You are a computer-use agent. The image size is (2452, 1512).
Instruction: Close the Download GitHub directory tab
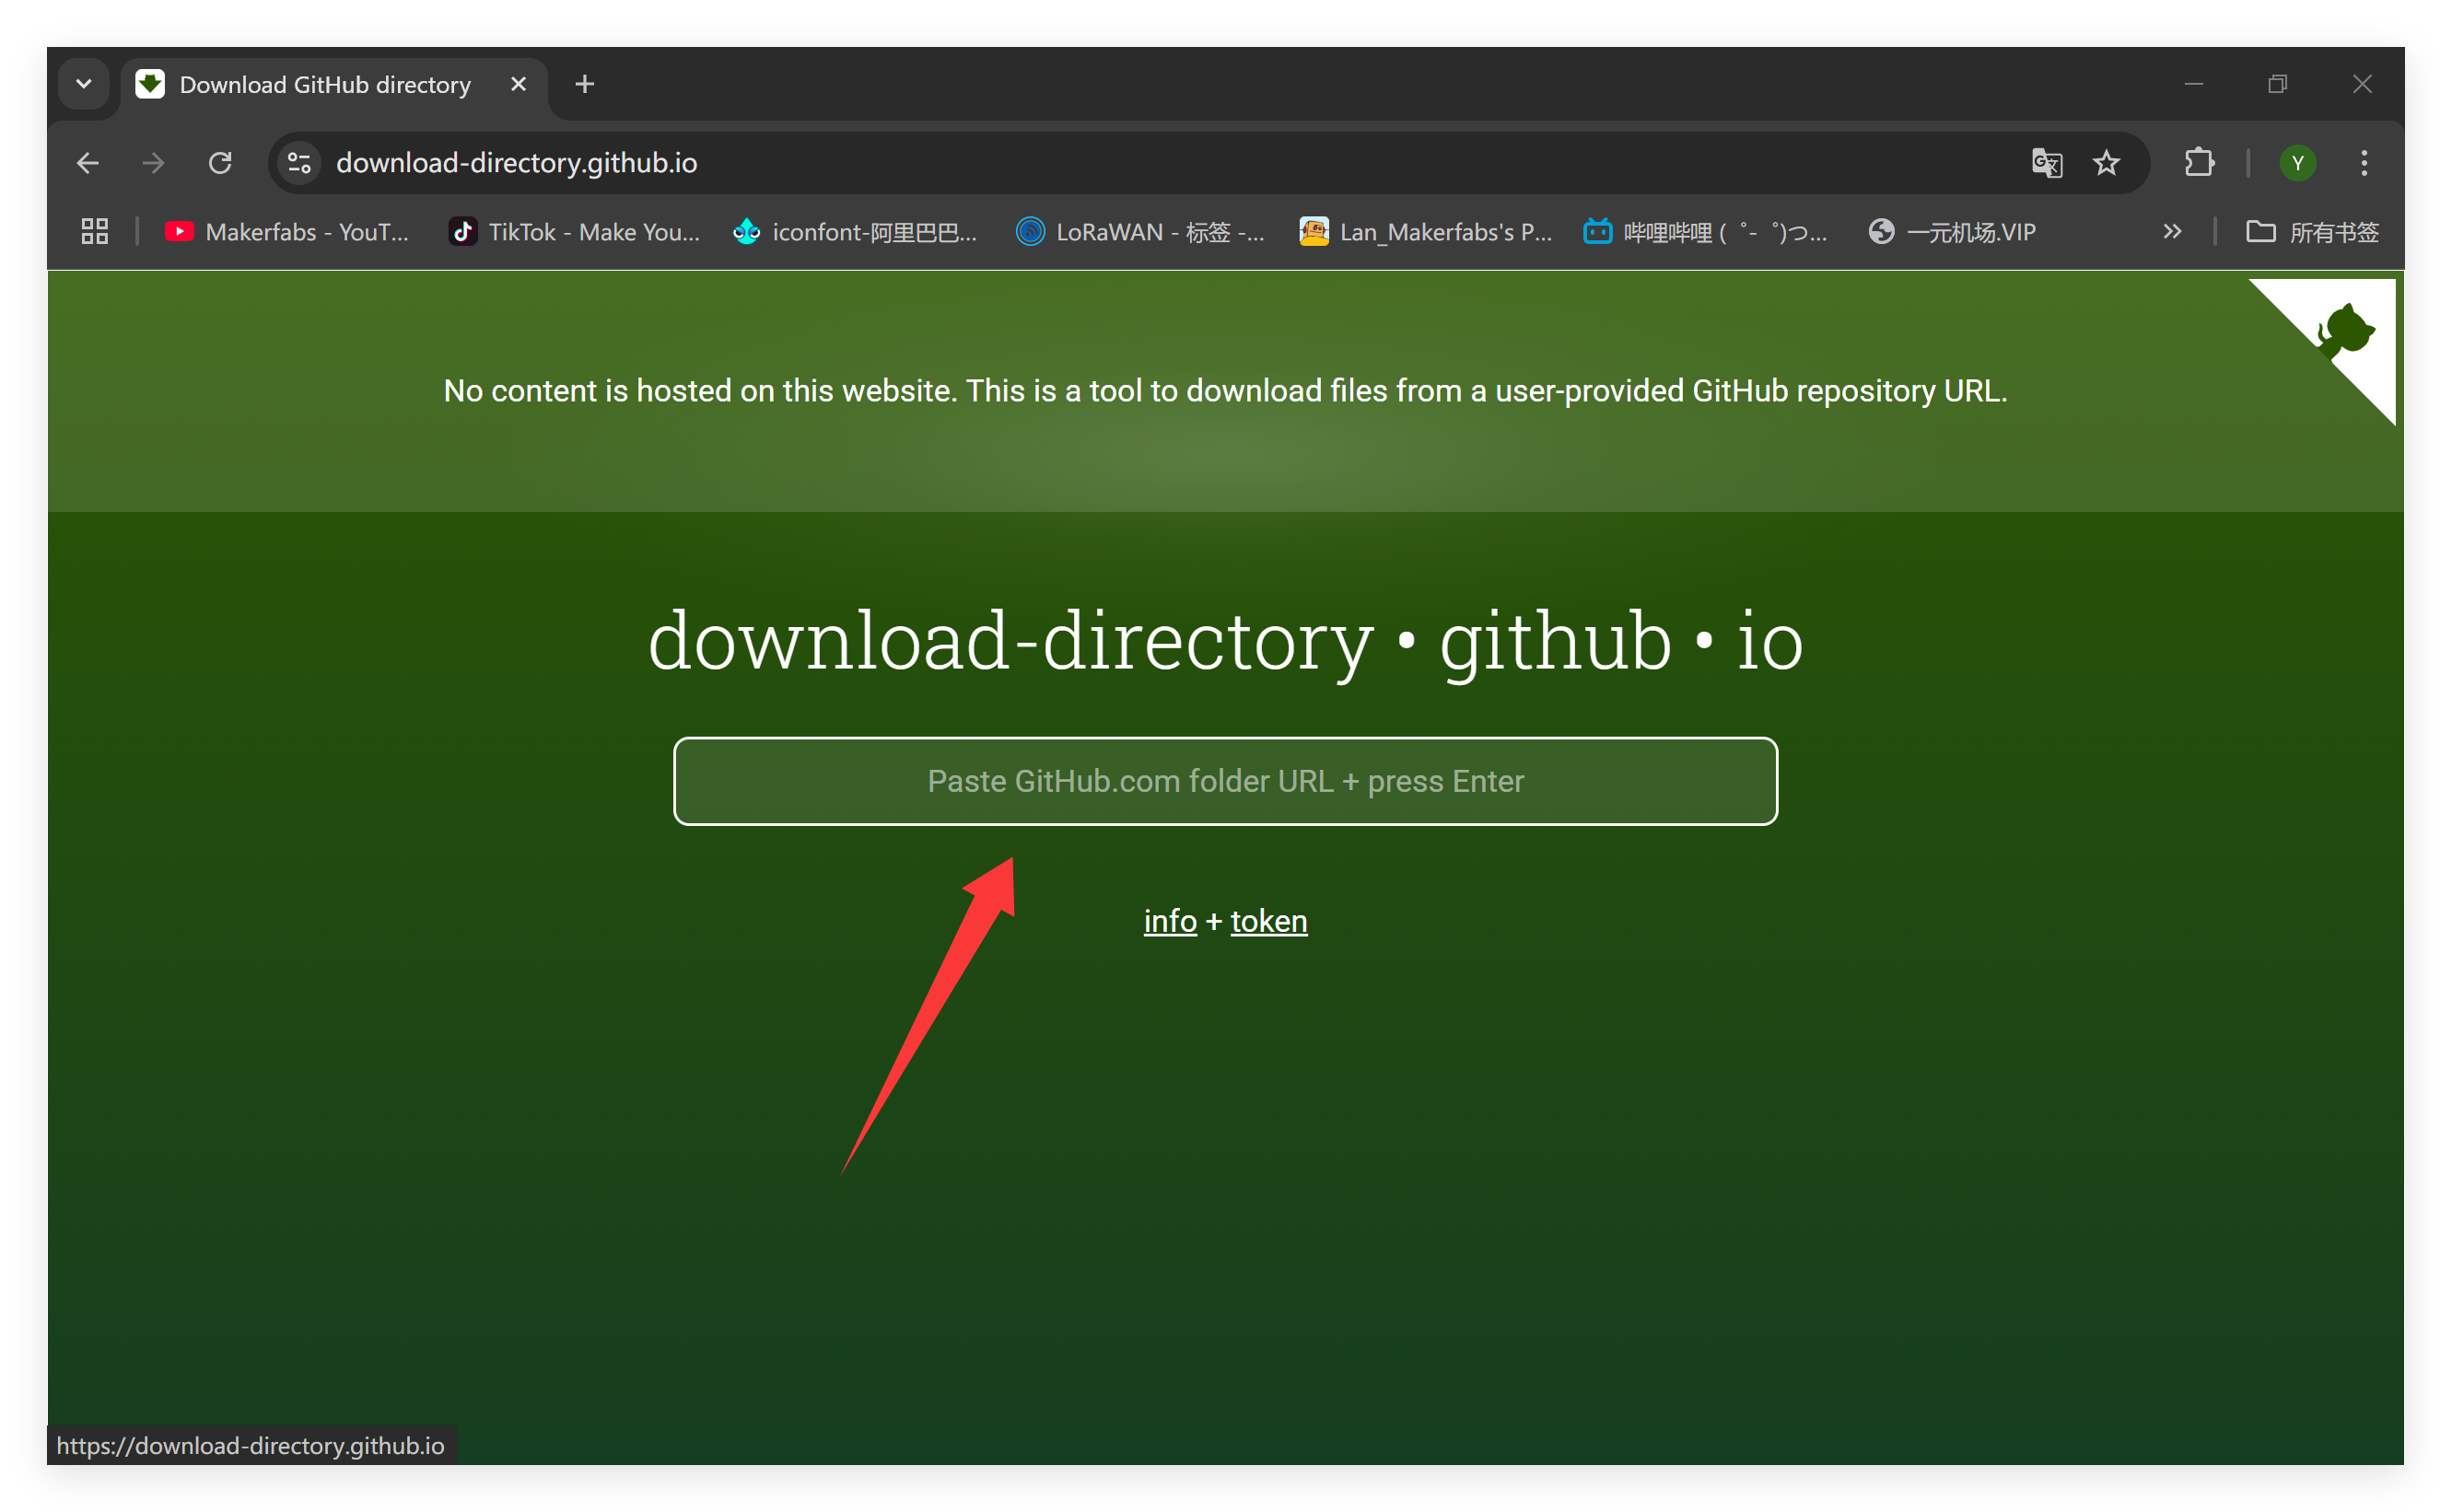[518, 84]
